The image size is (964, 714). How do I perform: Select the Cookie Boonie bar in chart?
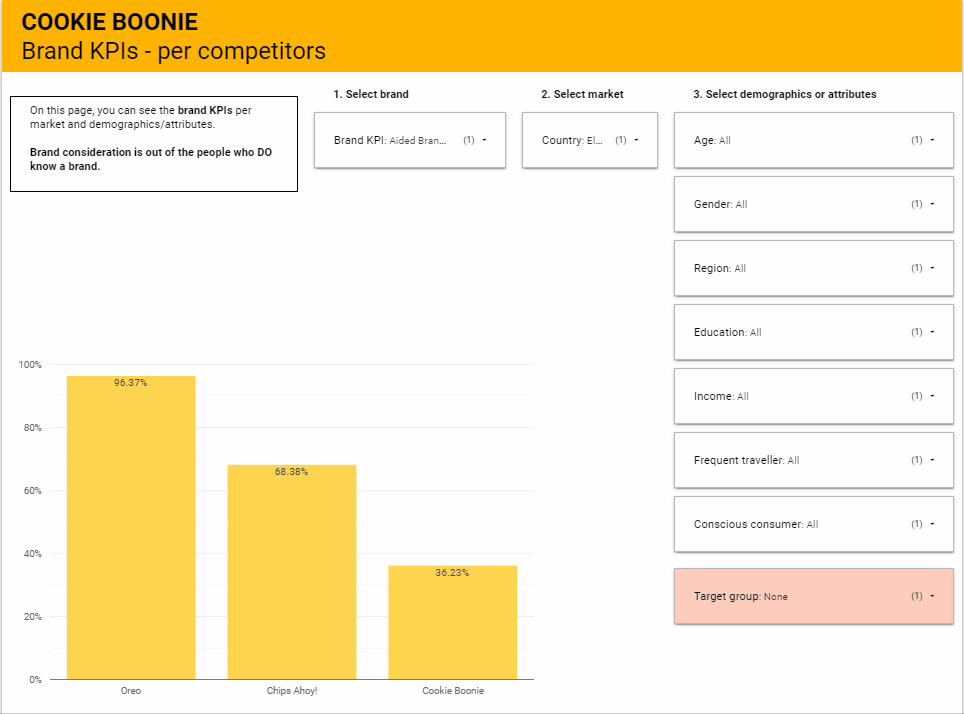tap(452, 622)
